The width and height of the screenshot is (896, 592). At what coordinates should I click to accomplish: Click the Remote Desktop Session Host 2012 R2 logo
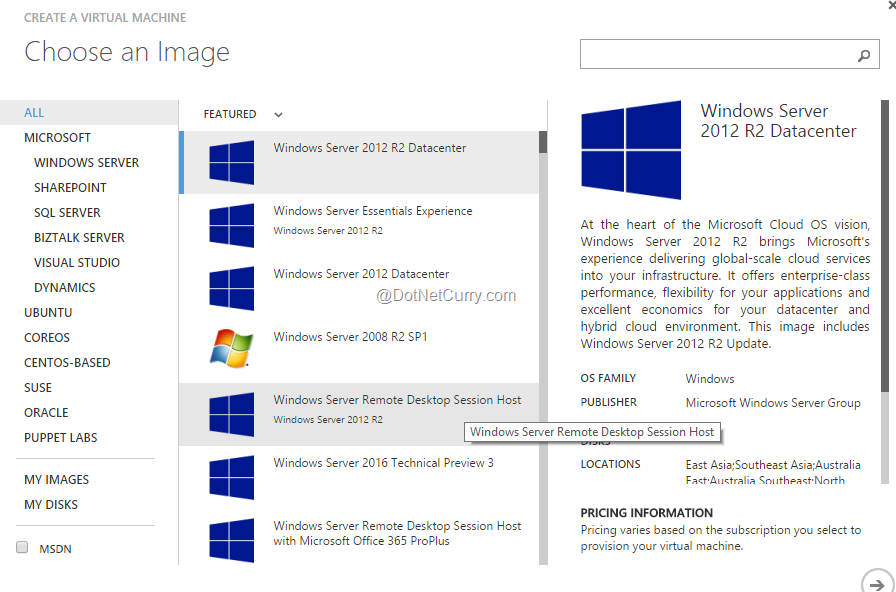(231, 414)
